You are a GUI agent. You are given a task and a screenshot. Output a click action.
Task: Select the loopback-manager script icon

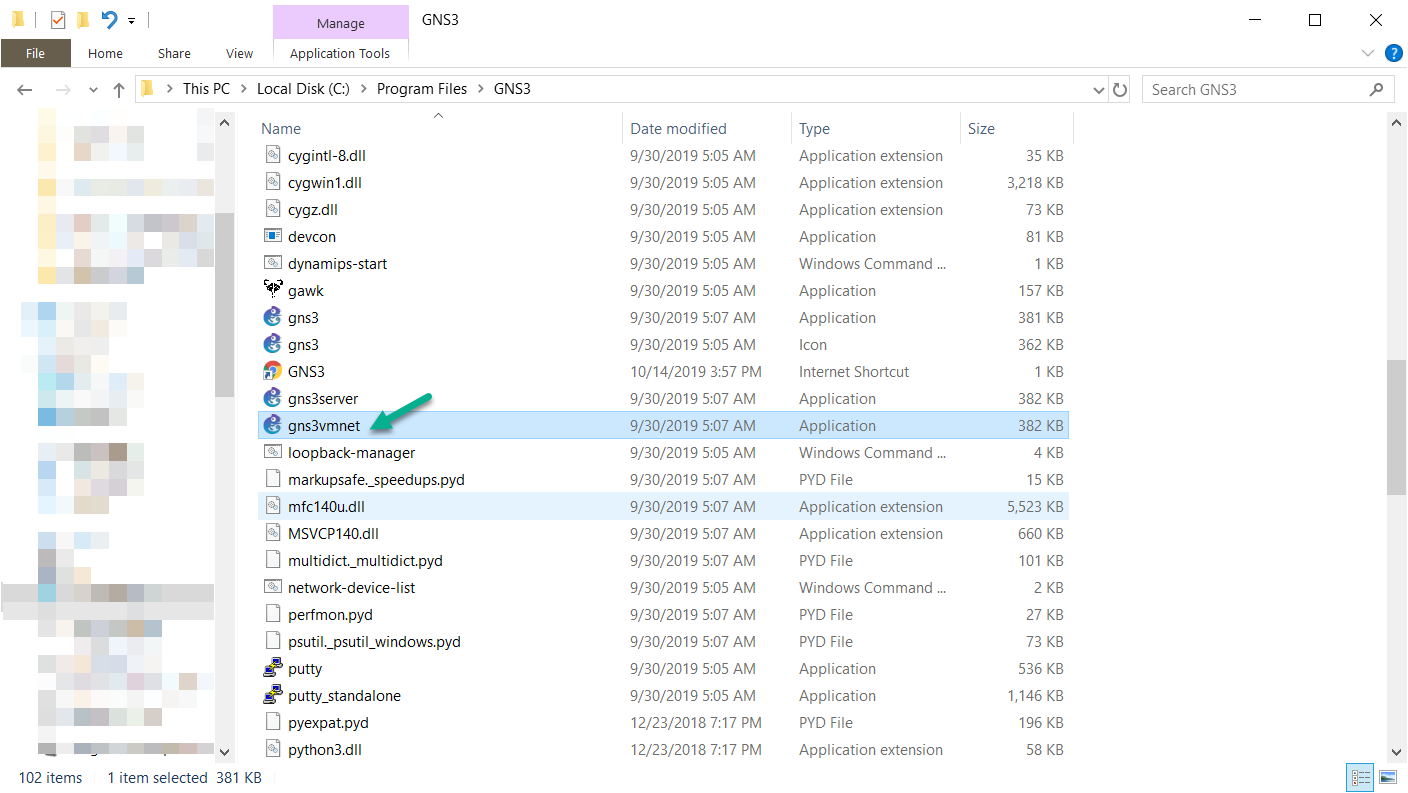(273, 452)
